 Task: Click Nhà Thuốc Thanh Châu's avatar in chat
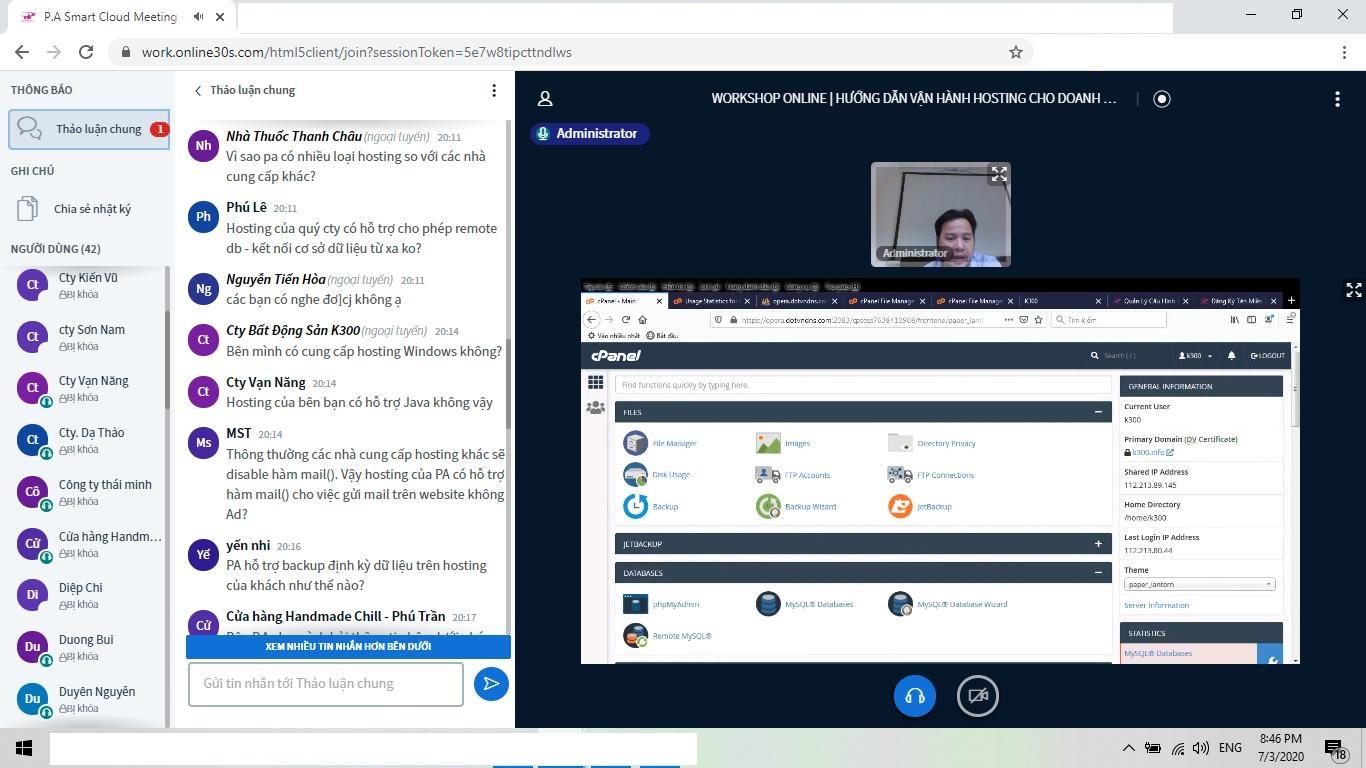click(x=203, y=145)
